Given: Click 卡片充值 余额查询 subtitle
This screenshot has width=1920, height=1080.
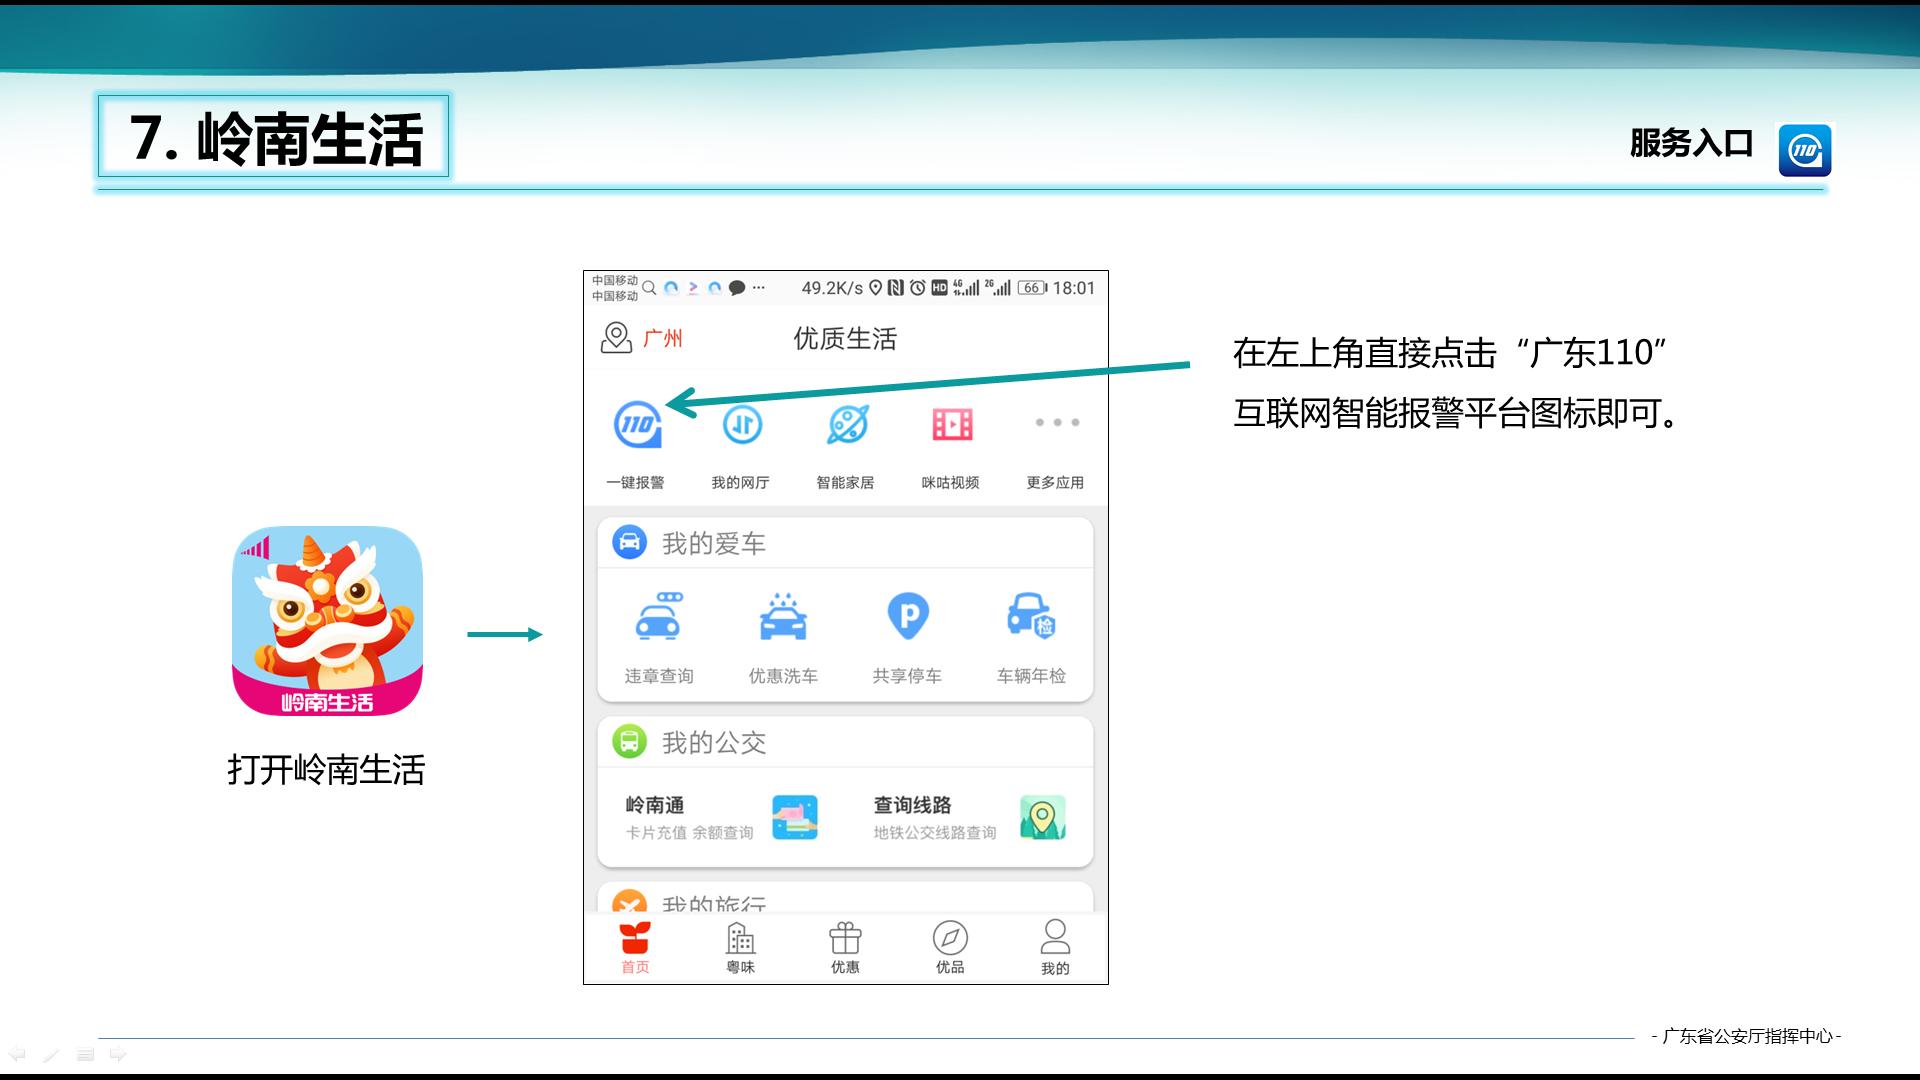Looking at the screenshot, I should (x=689, y=833).
